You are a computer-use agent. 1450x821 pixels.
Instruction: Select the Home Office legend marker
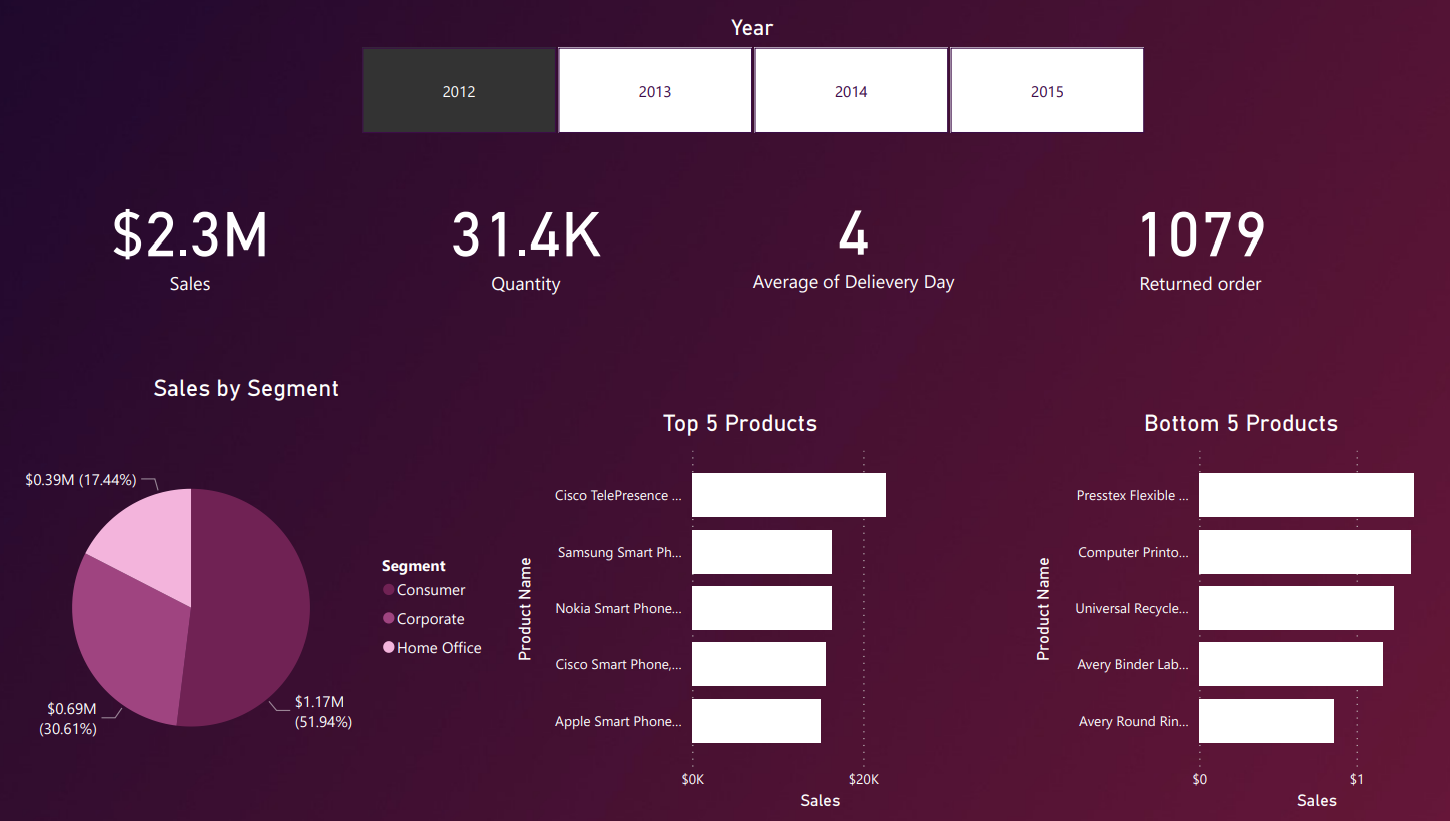click(x=388, y=648)
